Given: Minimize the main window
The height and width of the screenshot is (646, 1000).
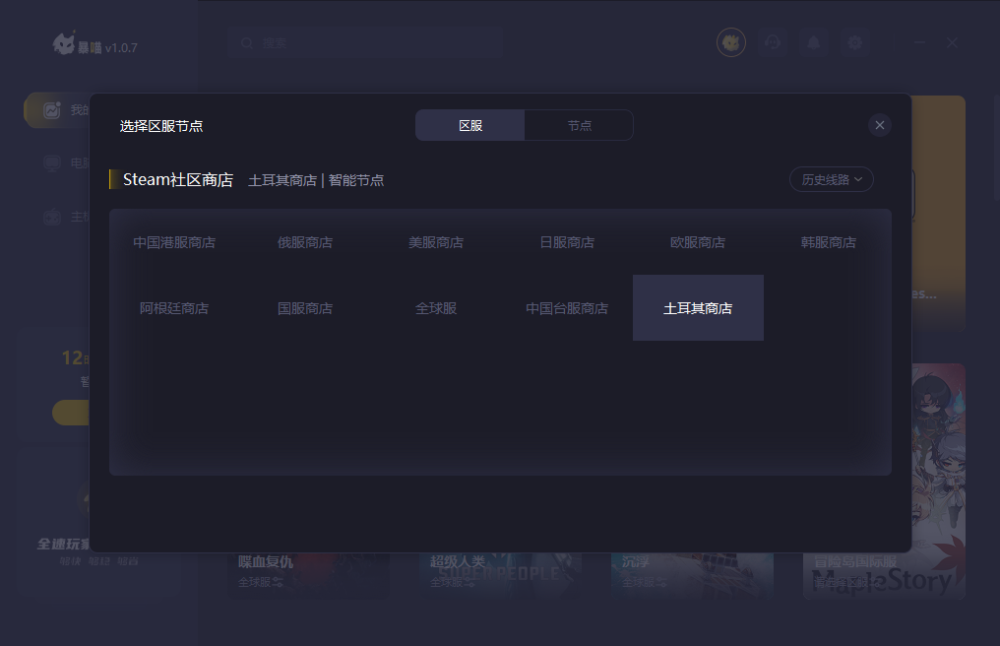Looking at the screenshot, I should tap(920, 43).
